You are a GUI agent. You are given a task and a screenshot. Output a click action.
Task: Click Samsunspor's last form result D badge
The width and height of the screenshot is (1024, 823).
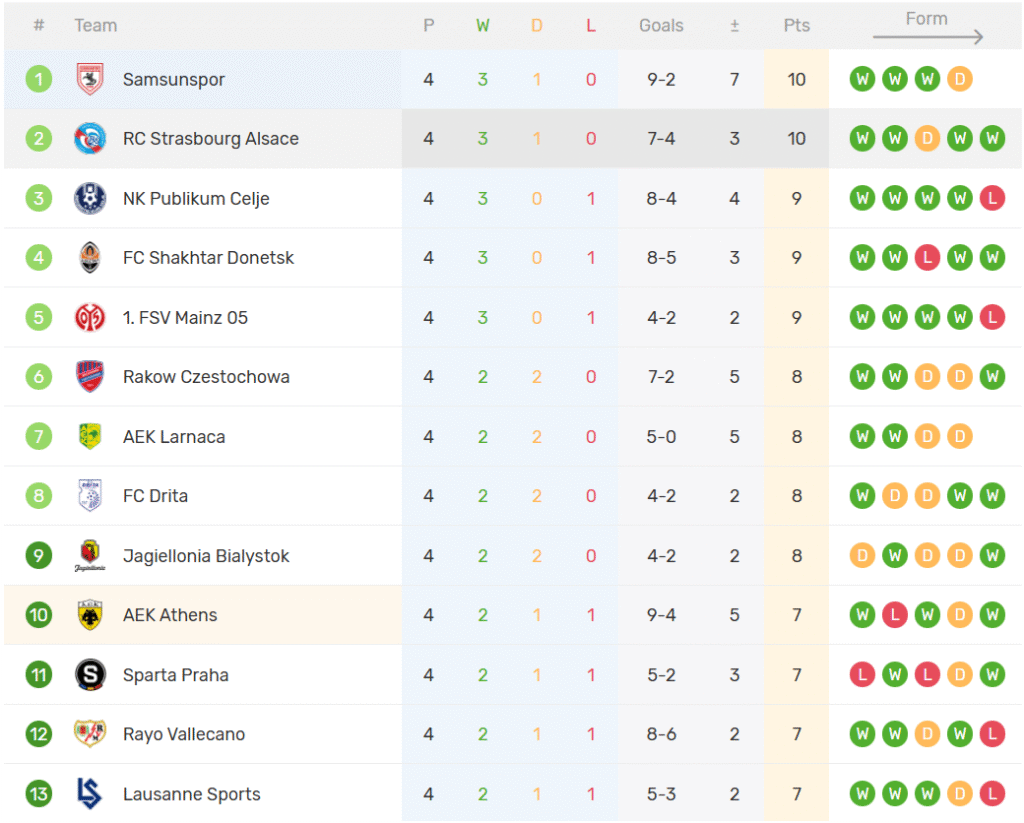tap(959, 79)
